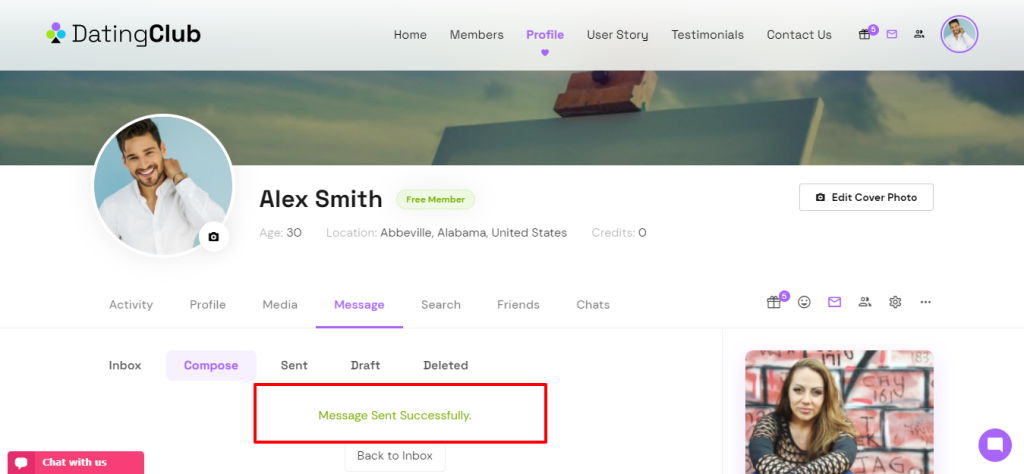Select the Draft tab

coord(365,365)
